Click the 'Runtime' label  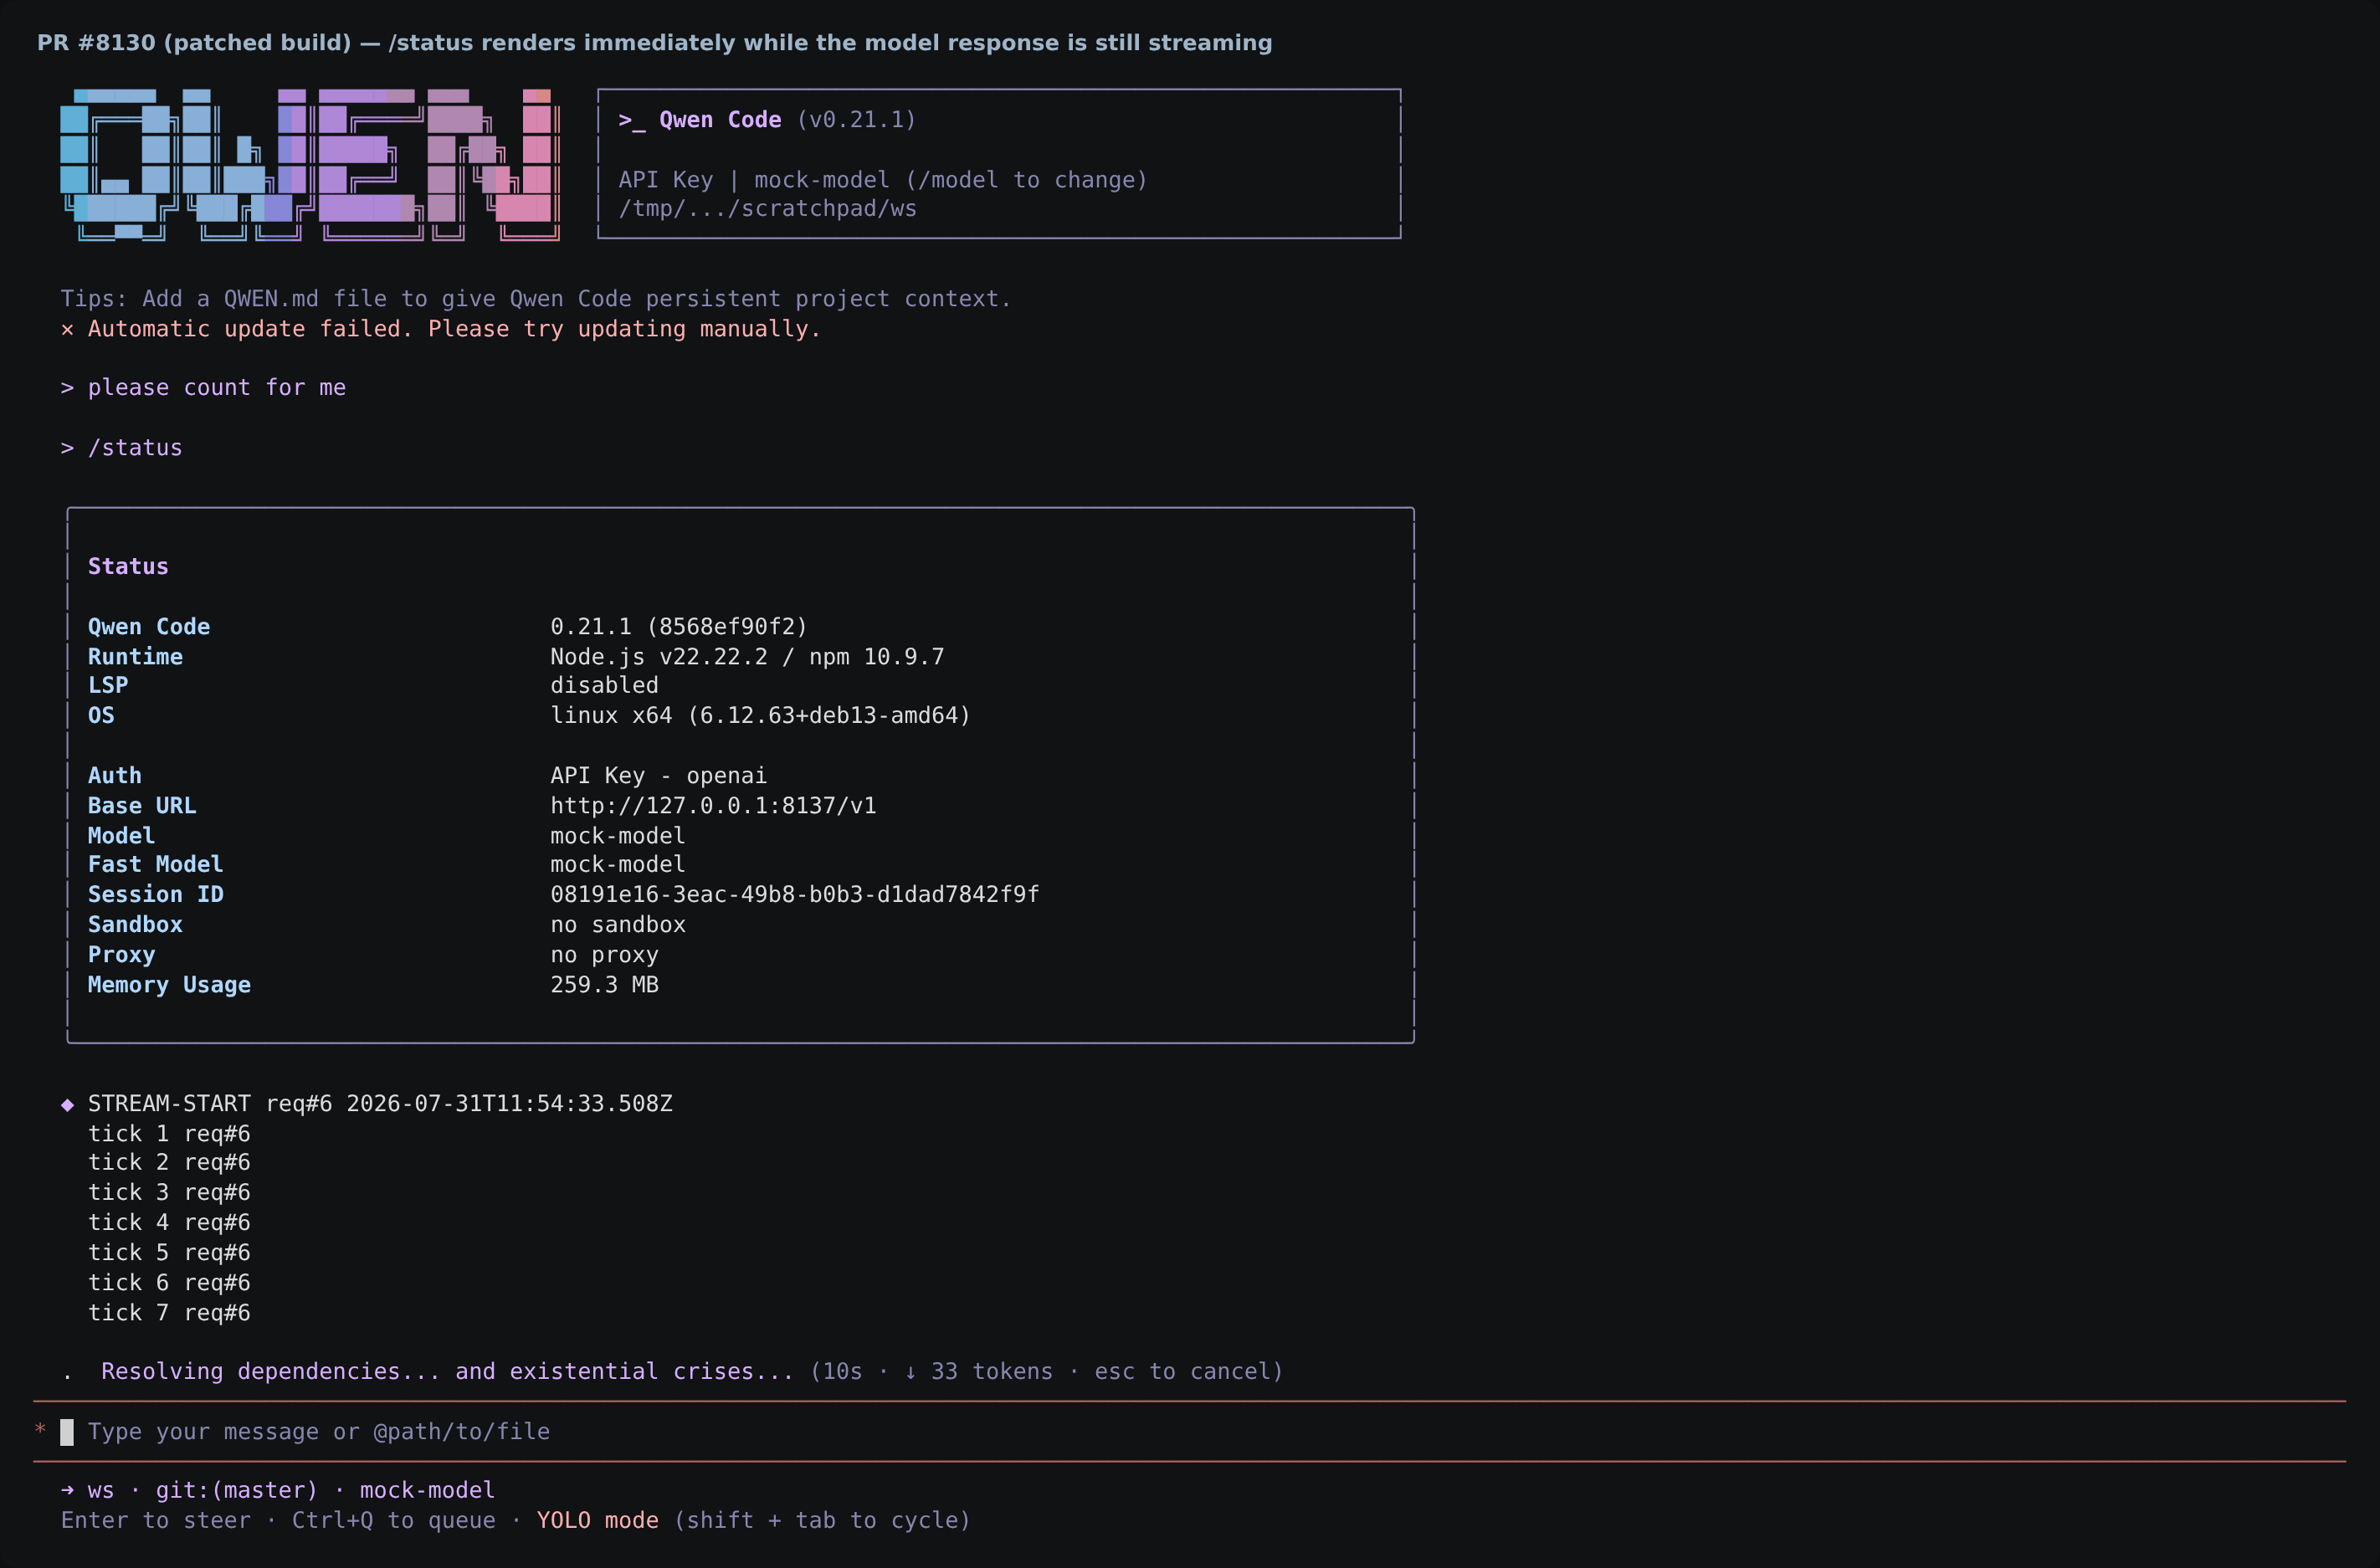click(x=135, y=657)
